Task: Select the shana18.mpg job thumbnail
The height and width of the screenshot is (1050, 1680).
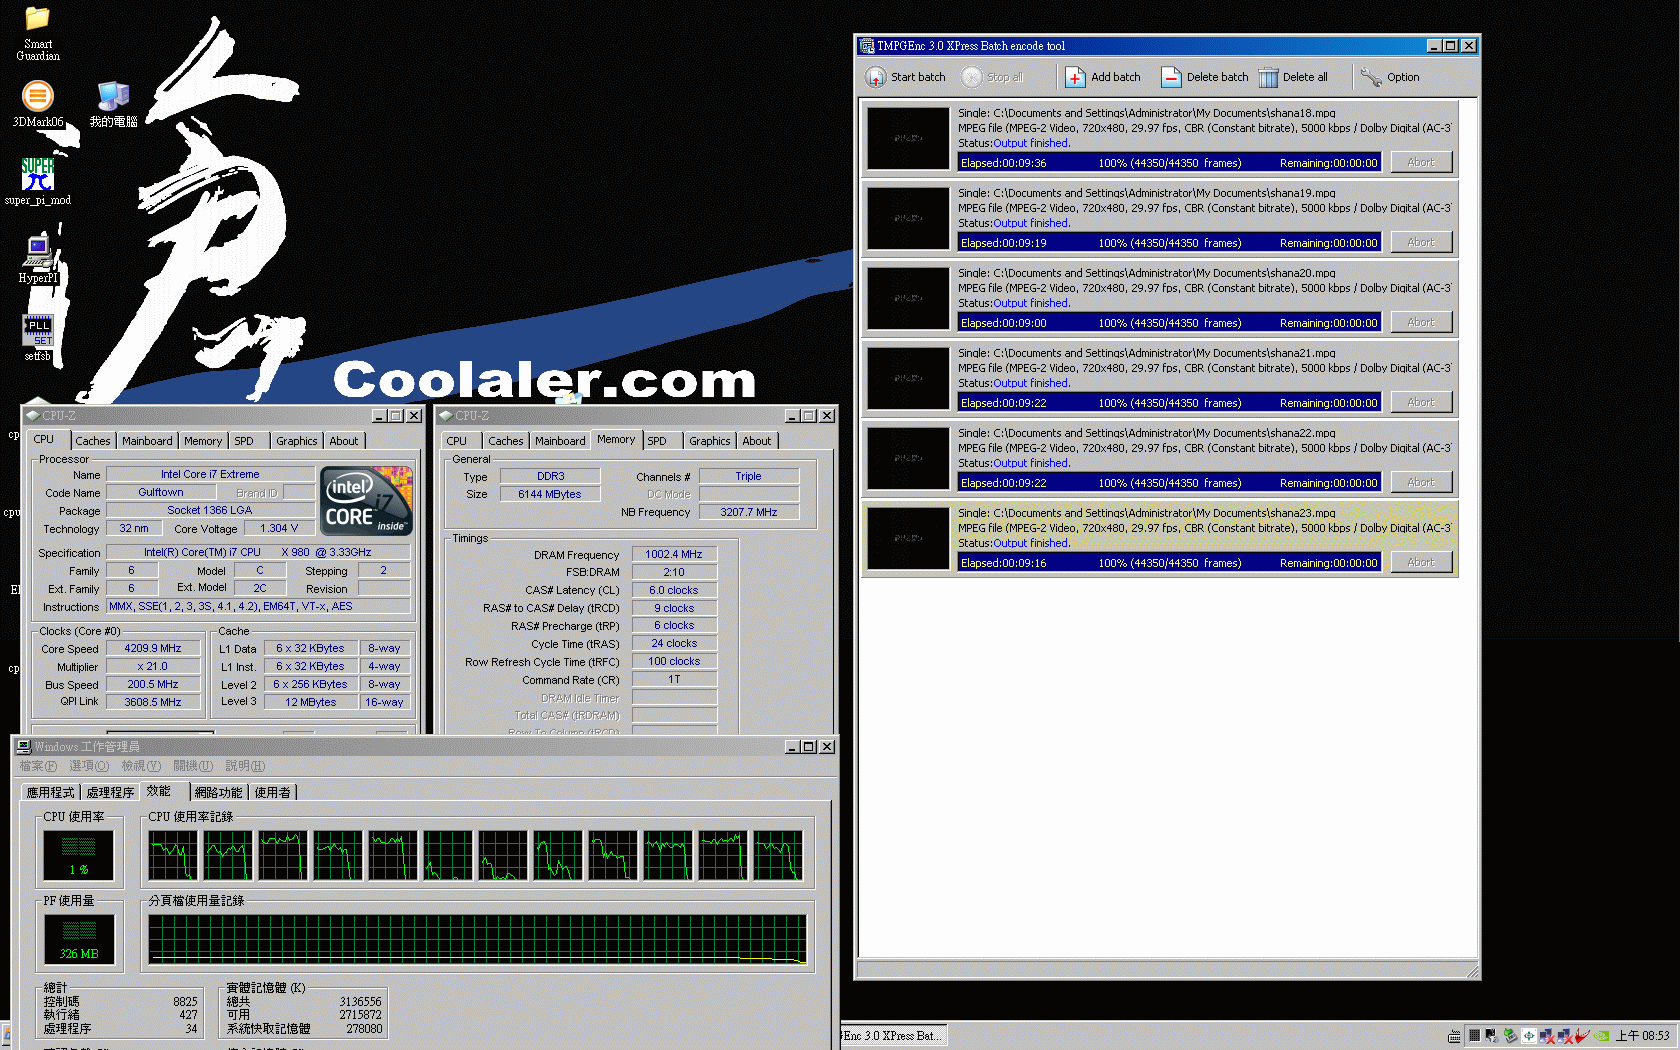Action: (x=908, y=138)
